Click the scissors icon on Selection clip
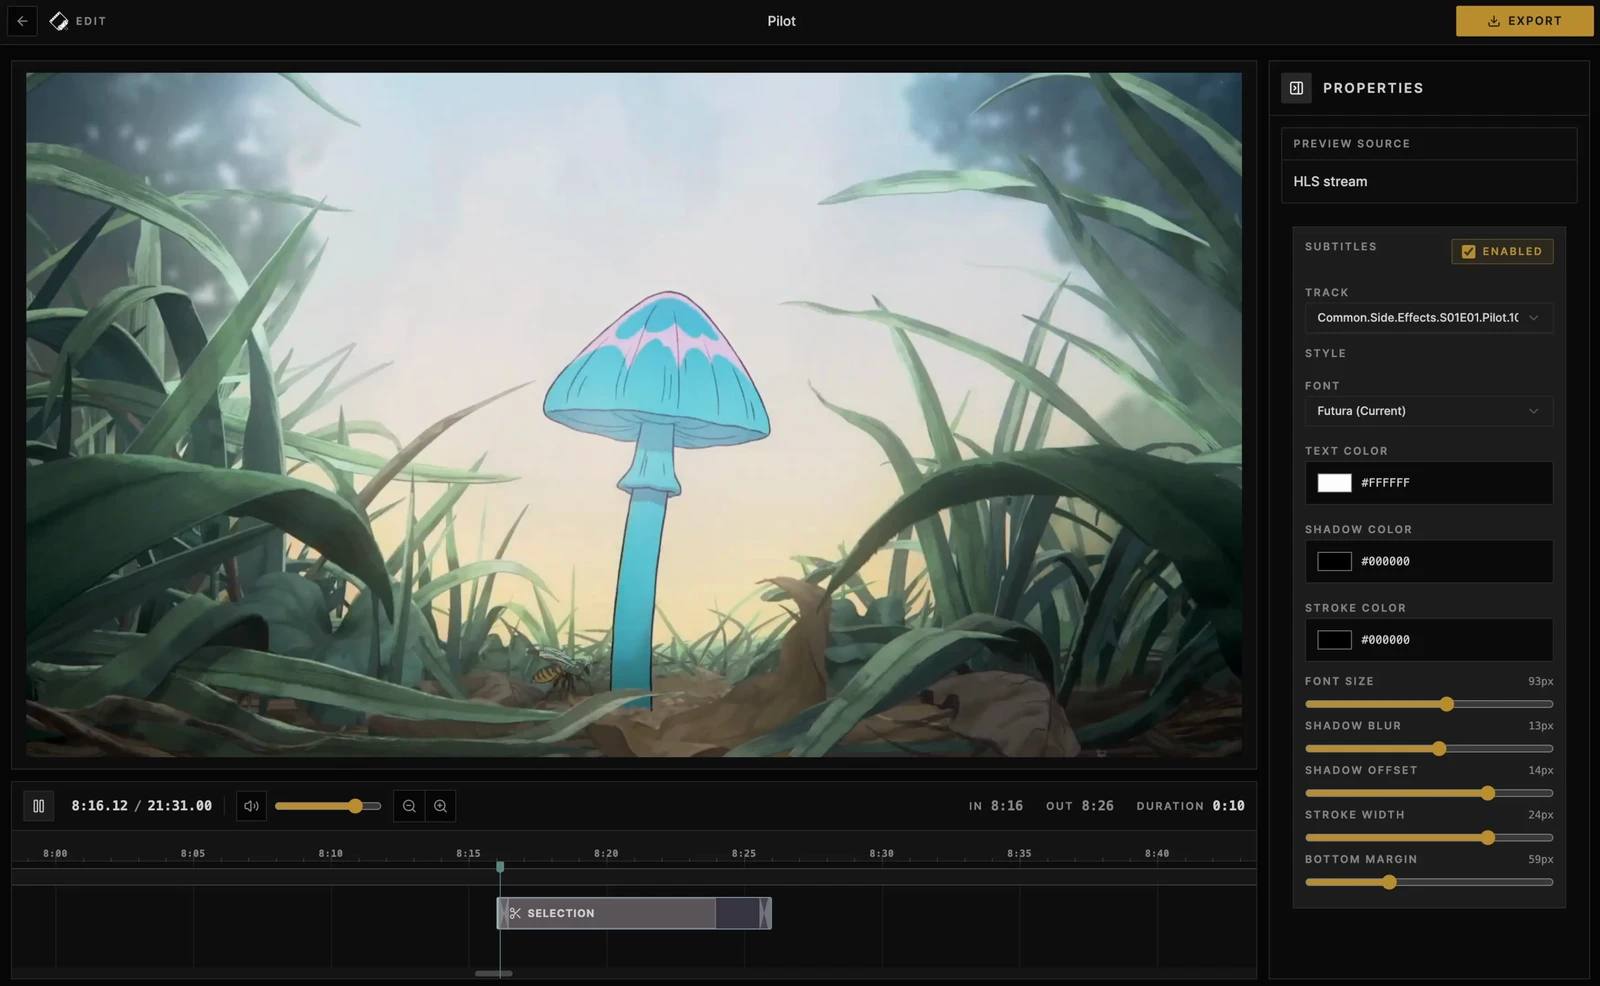 [x=515, y=913]
